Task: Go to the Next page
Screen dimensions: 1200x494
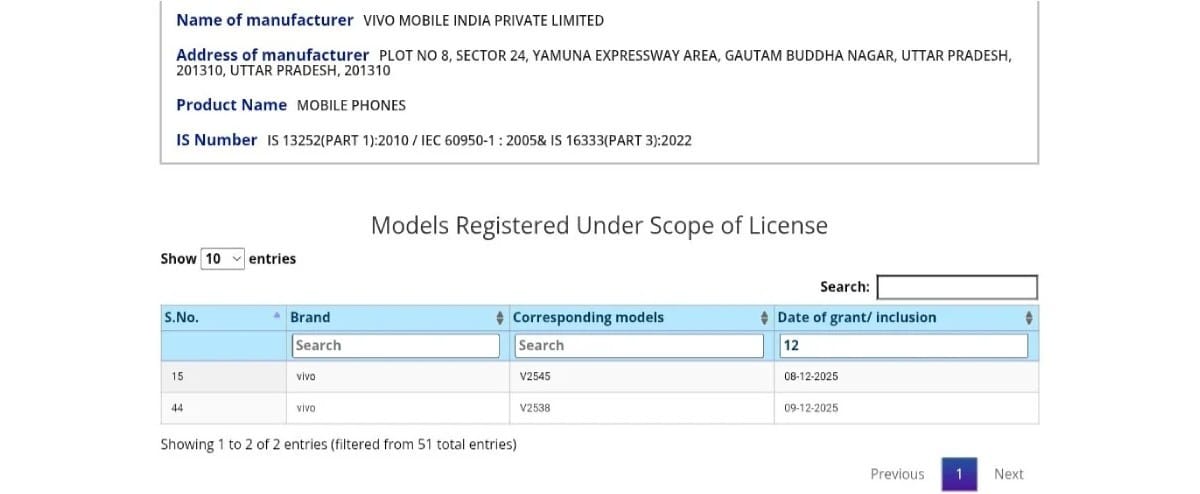Action: 1009,474
